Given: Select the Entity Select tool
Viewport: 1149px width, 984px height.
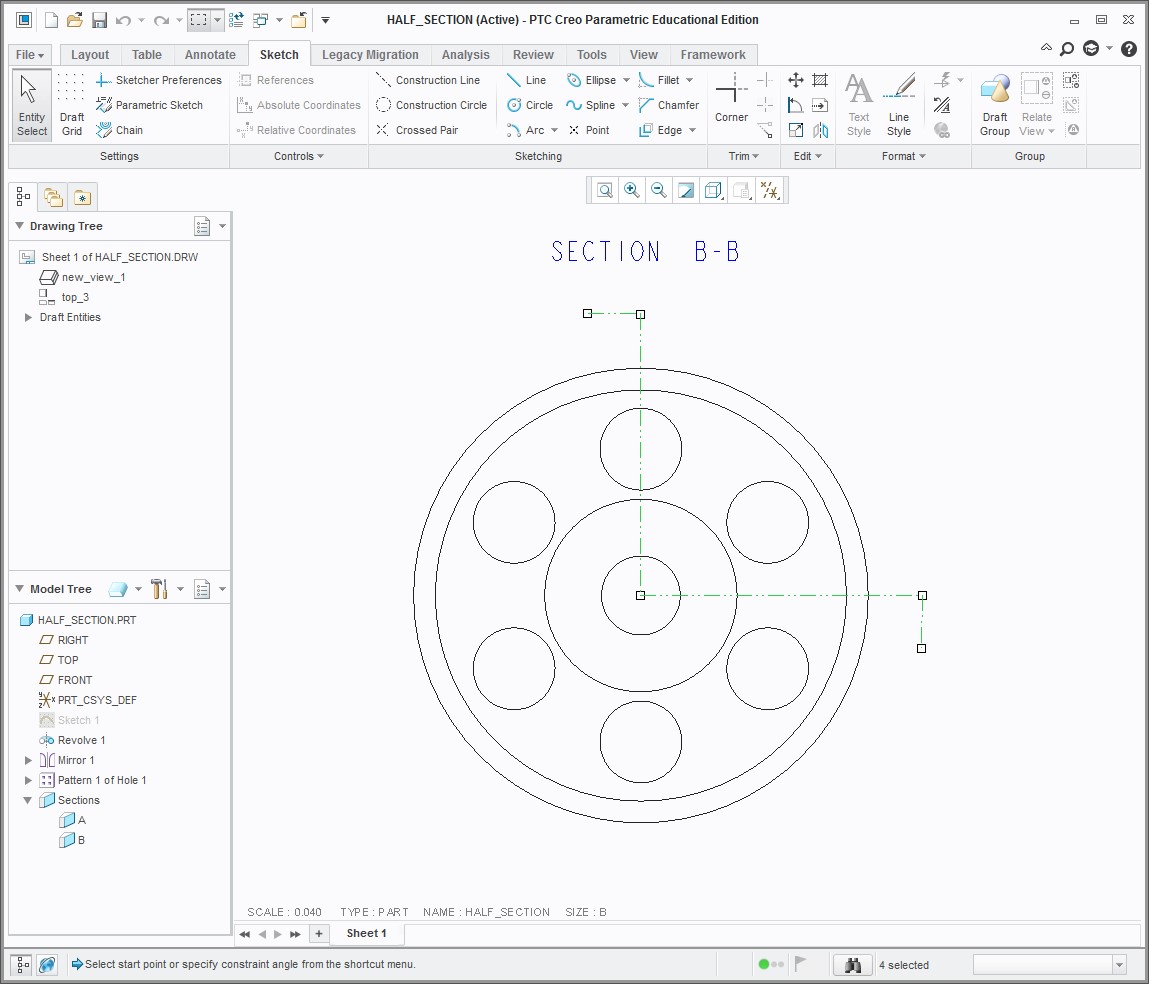Looking at the screenshot, I should (x=32, y=106).
